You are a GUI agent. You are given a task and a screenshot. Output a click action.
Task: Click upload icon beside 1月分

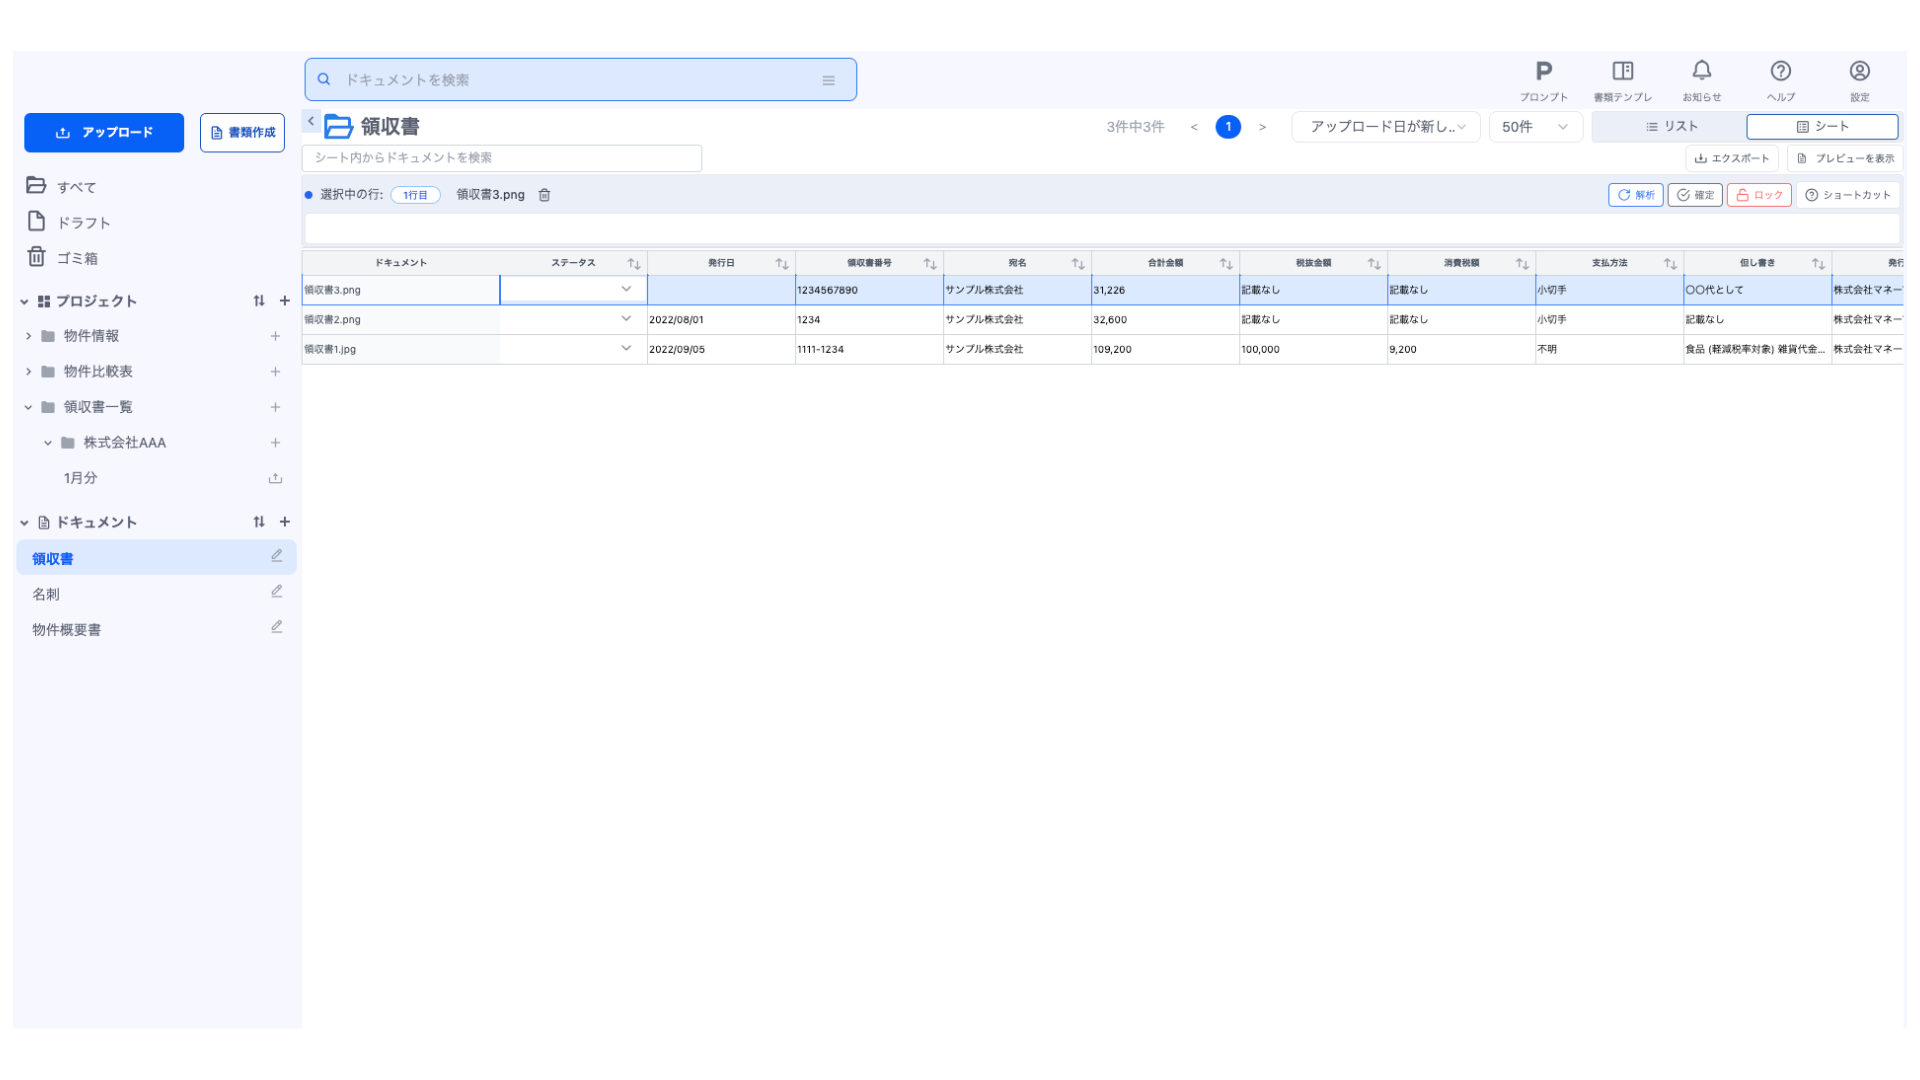(275, 479)
